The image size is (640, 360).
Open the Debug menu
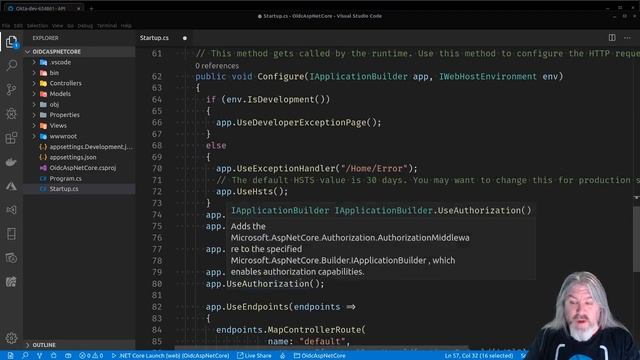click(x=85, y=26)
